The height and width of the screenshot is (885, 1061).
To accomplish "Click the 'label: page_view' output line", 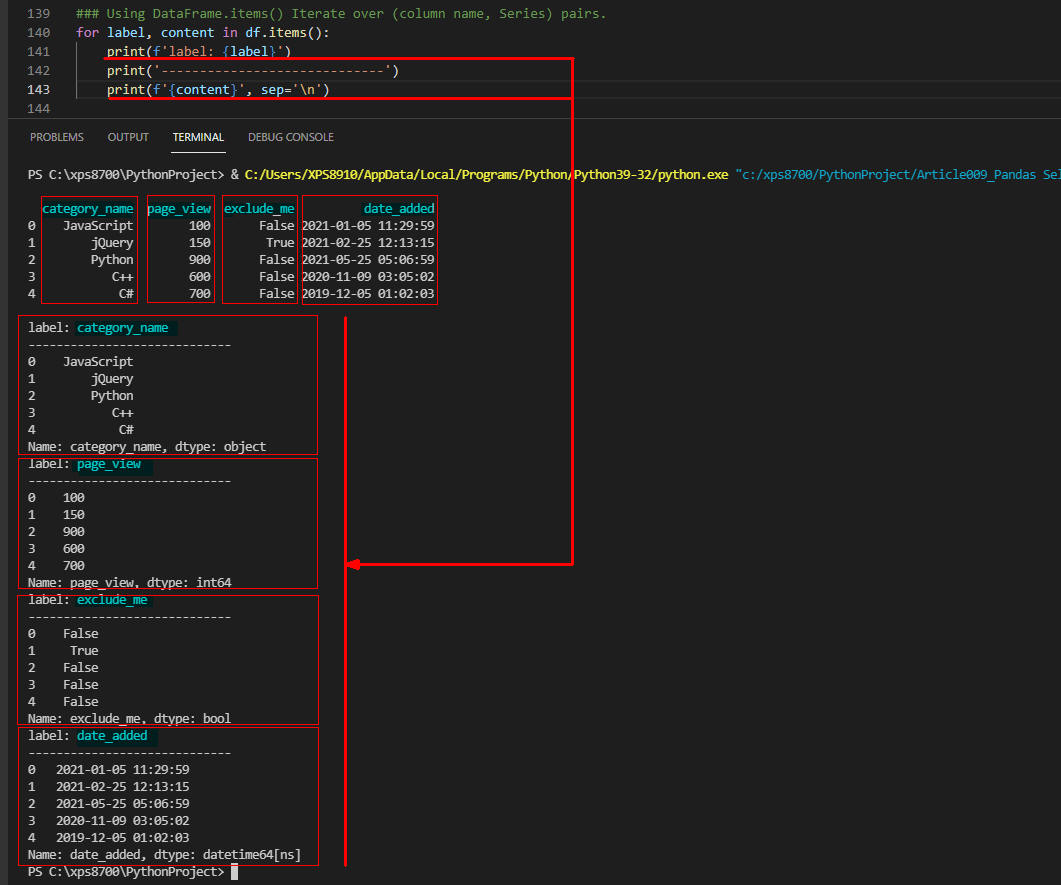I will coord(85,463).
